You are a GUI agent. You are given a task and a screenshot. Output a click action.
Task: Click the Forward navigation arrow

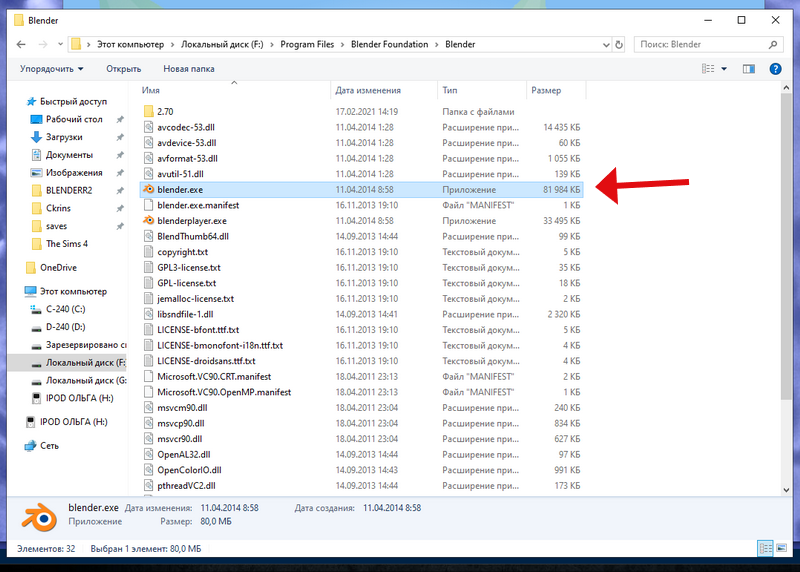coord(43,44)
